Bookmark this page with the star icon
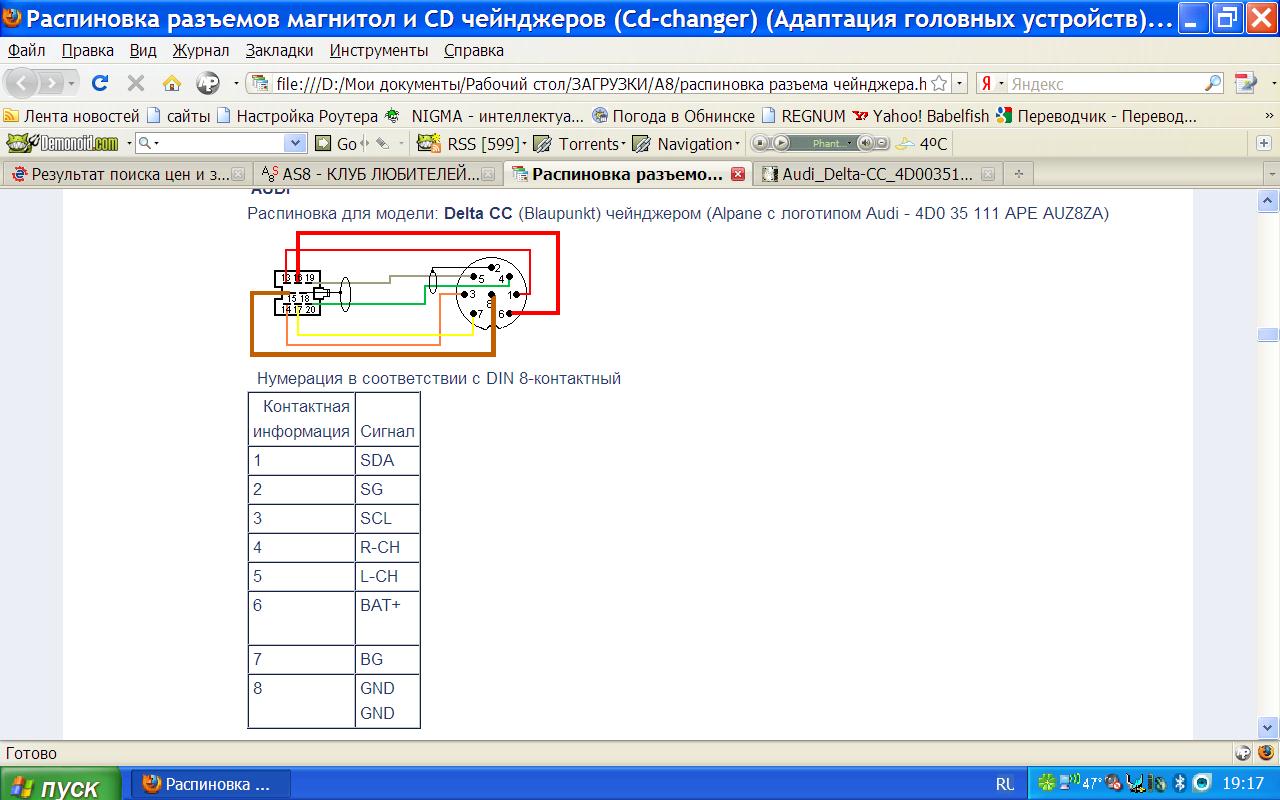Viewport: 1280px width, 800px height. (940, 83)
